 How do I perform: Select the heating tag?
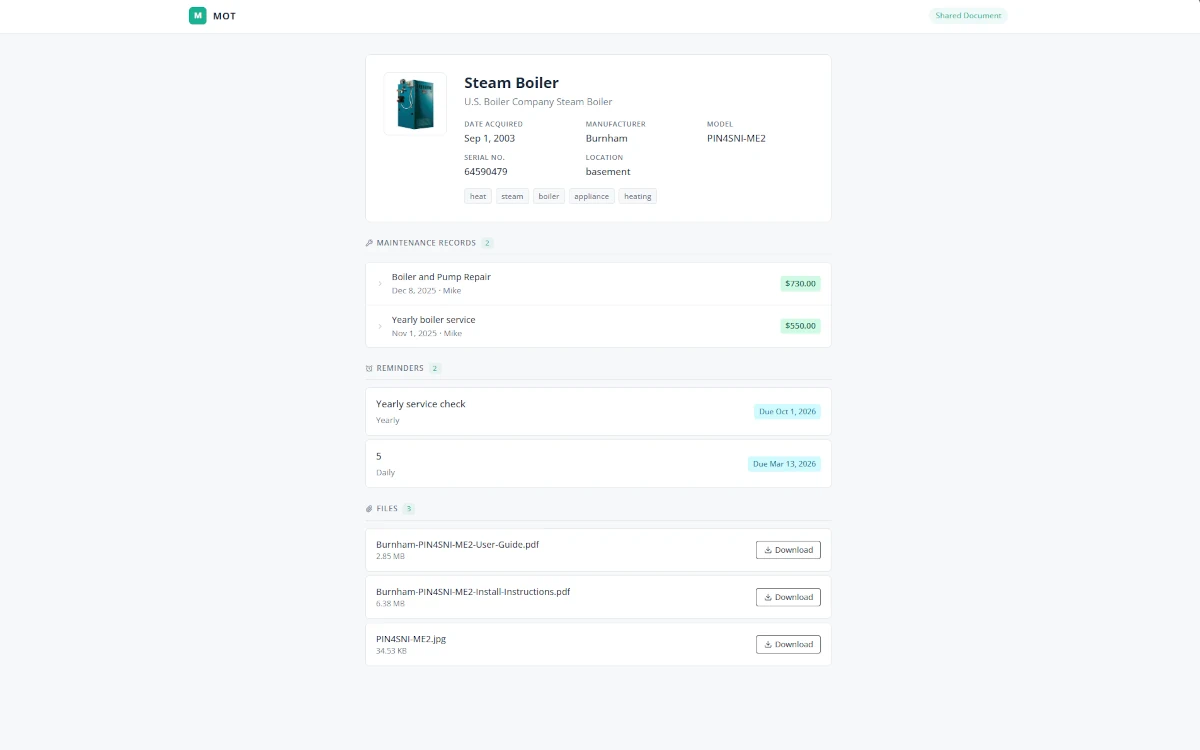pyautogui.click(x=637, y=196)
